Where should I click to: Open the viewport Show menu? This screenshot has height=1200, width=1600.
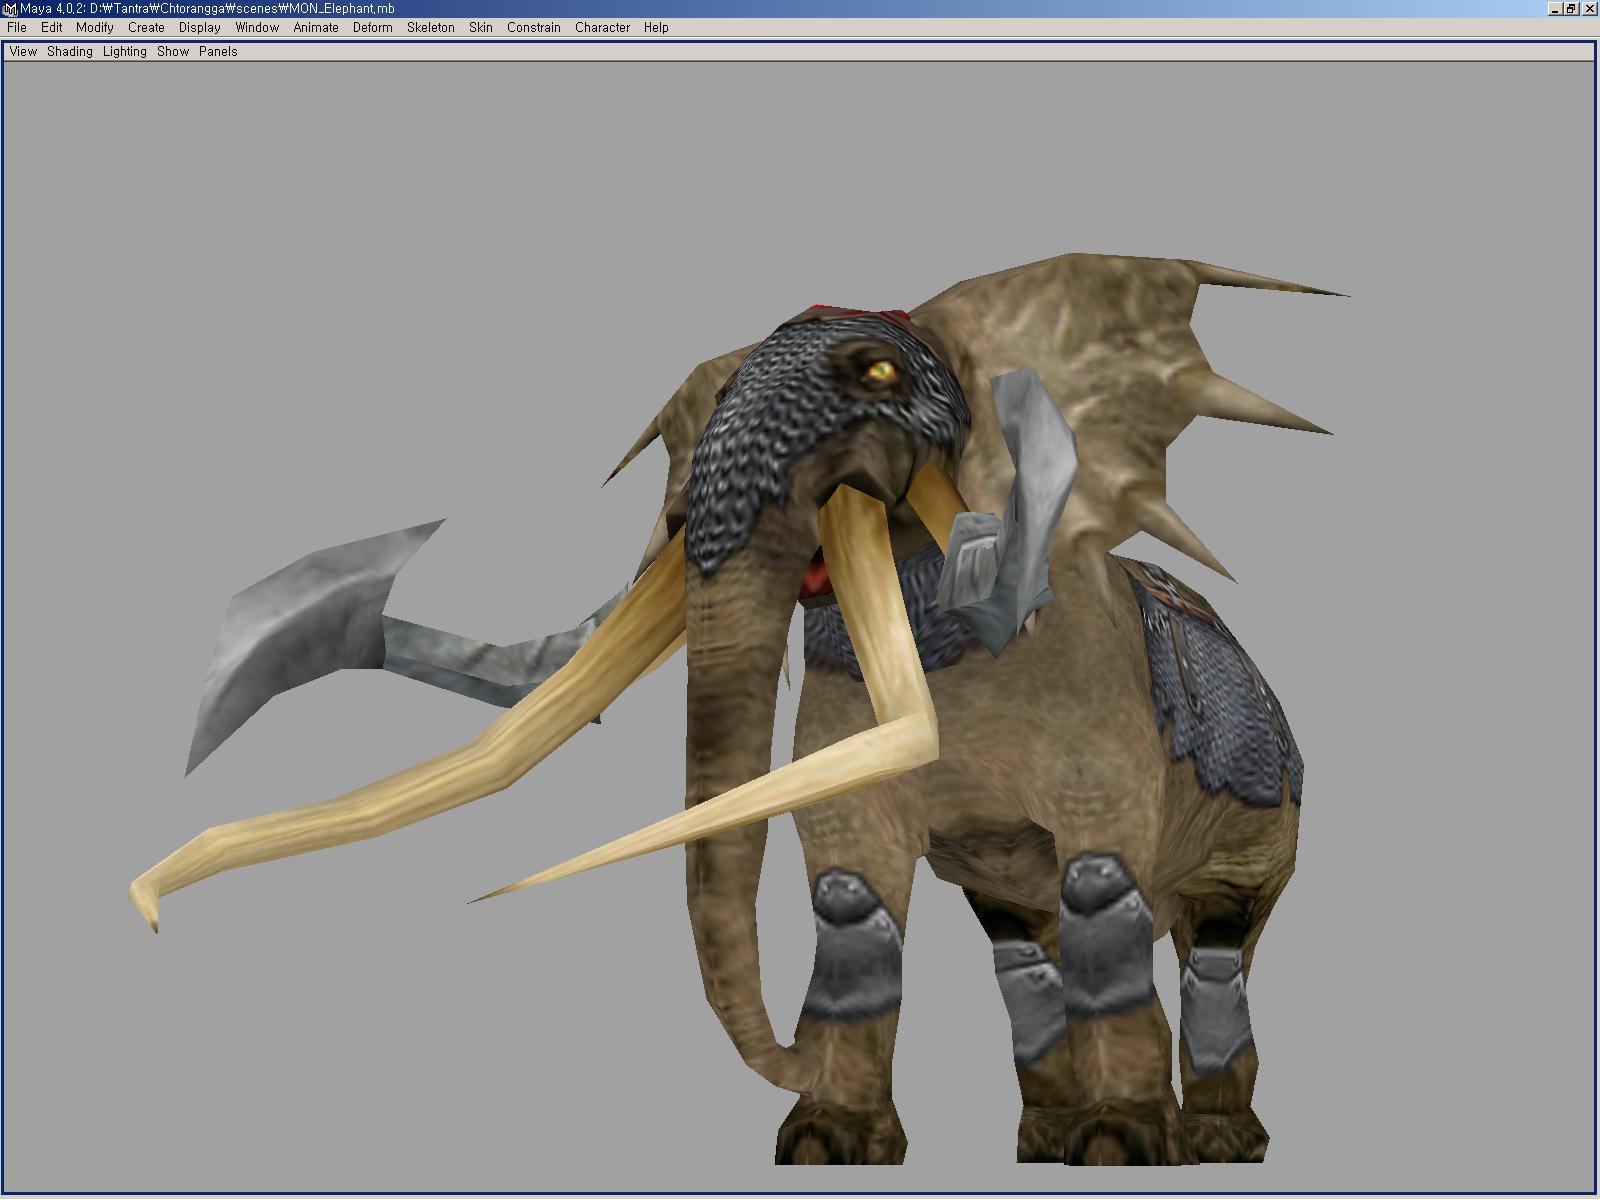[173, 51]
